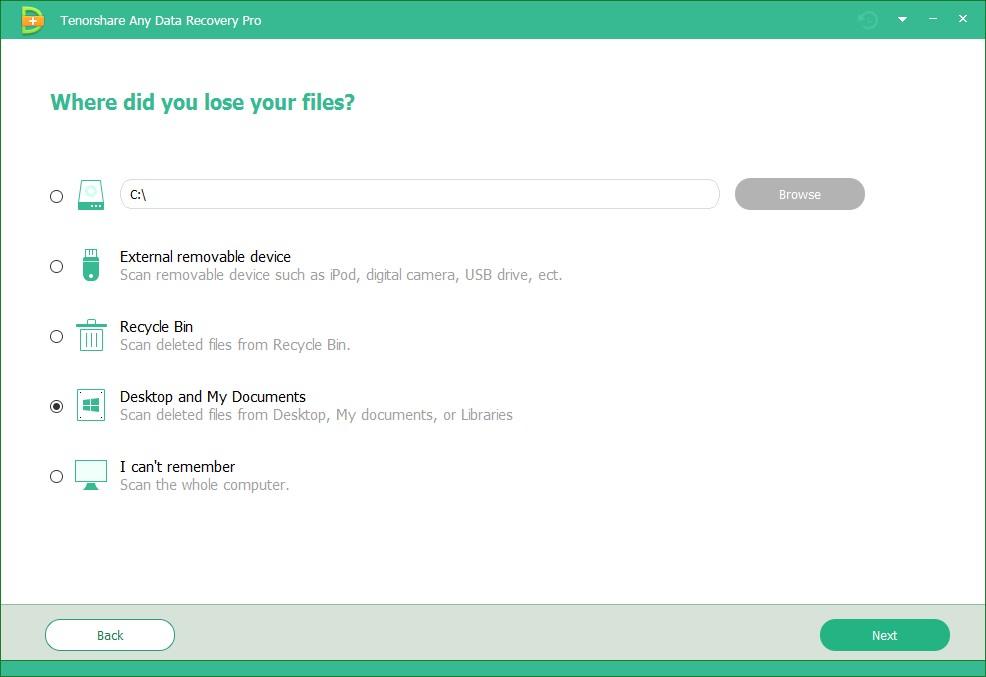Click the Tenorshare app logo icon

tap(32, 20)
